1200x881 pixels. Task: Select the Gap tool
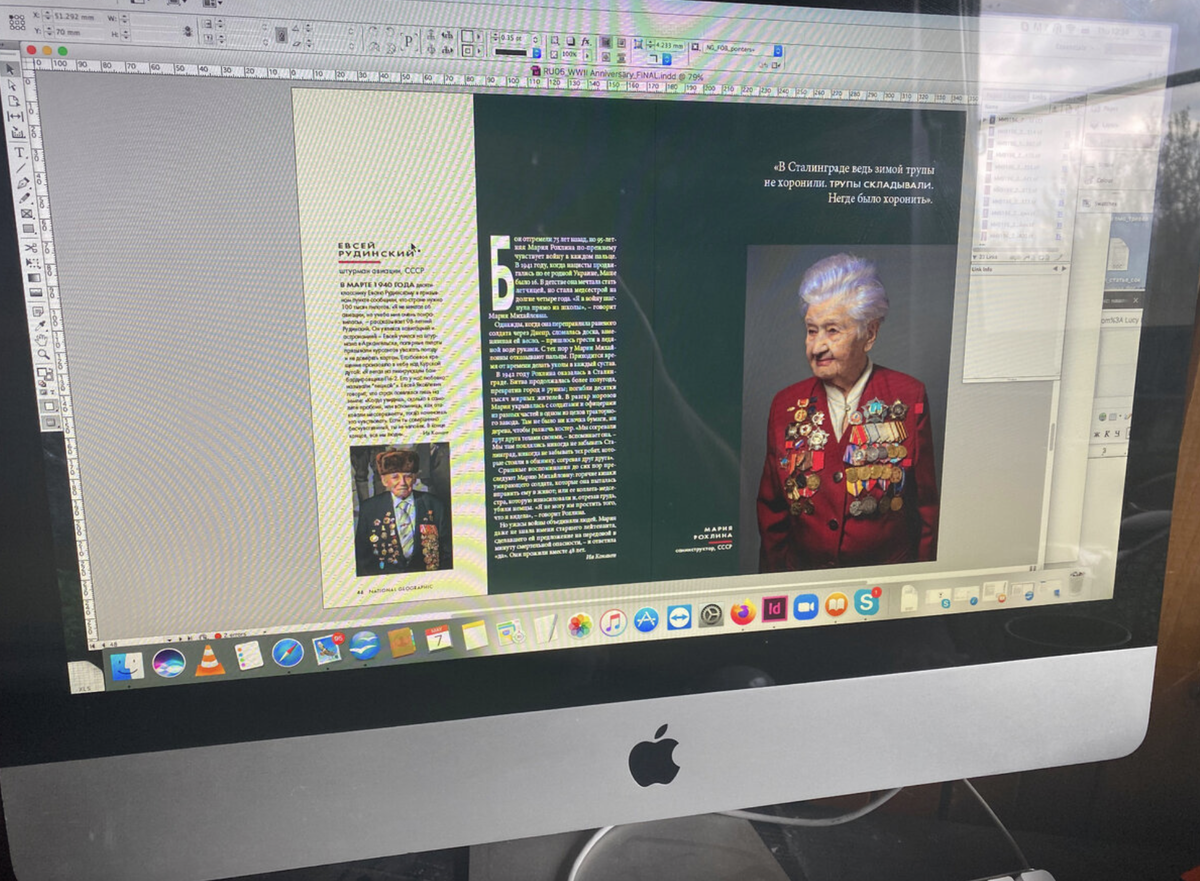(16, 116)
